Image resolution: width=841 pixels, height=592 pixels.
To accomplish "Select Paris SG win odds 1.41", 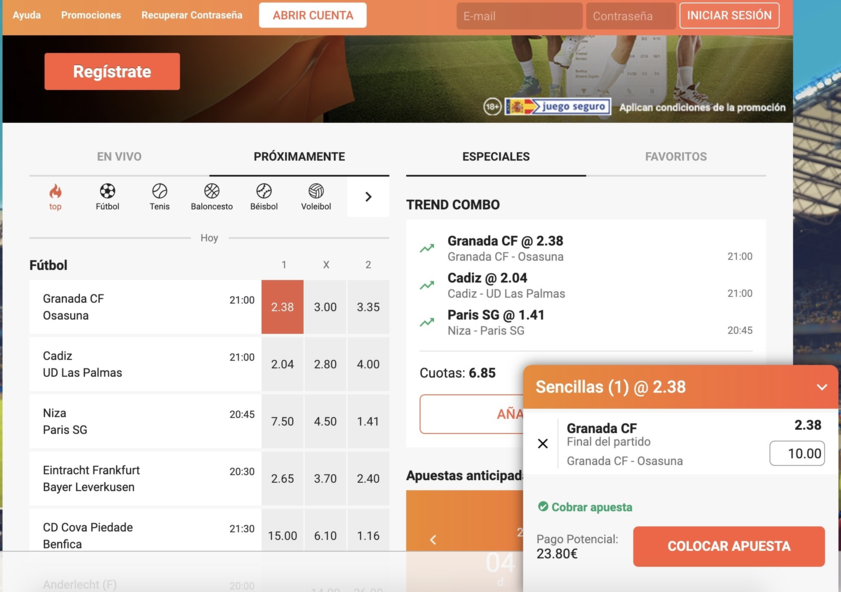I will click(x=368, y=421).
